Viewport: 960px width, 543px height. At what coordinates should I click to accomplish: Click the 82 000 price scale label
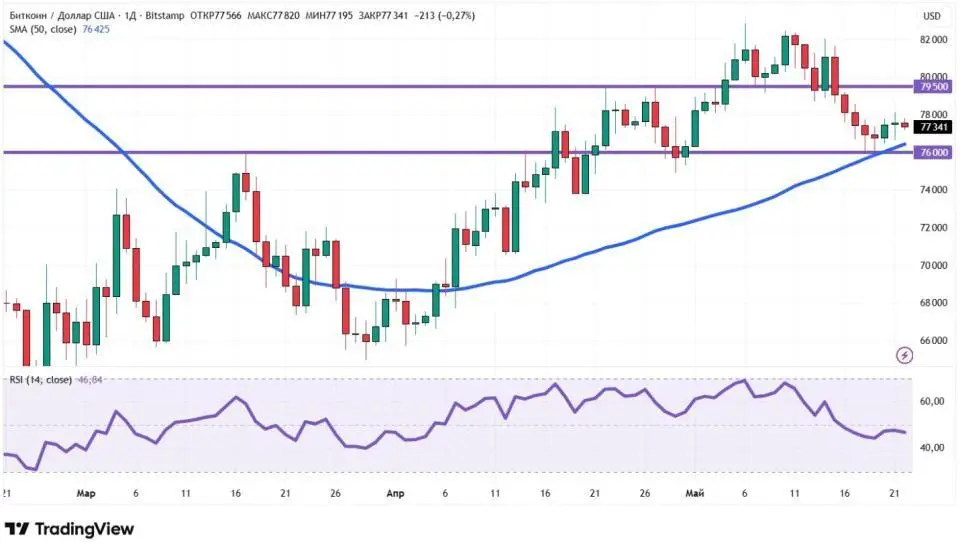click(x=934, y=40)
